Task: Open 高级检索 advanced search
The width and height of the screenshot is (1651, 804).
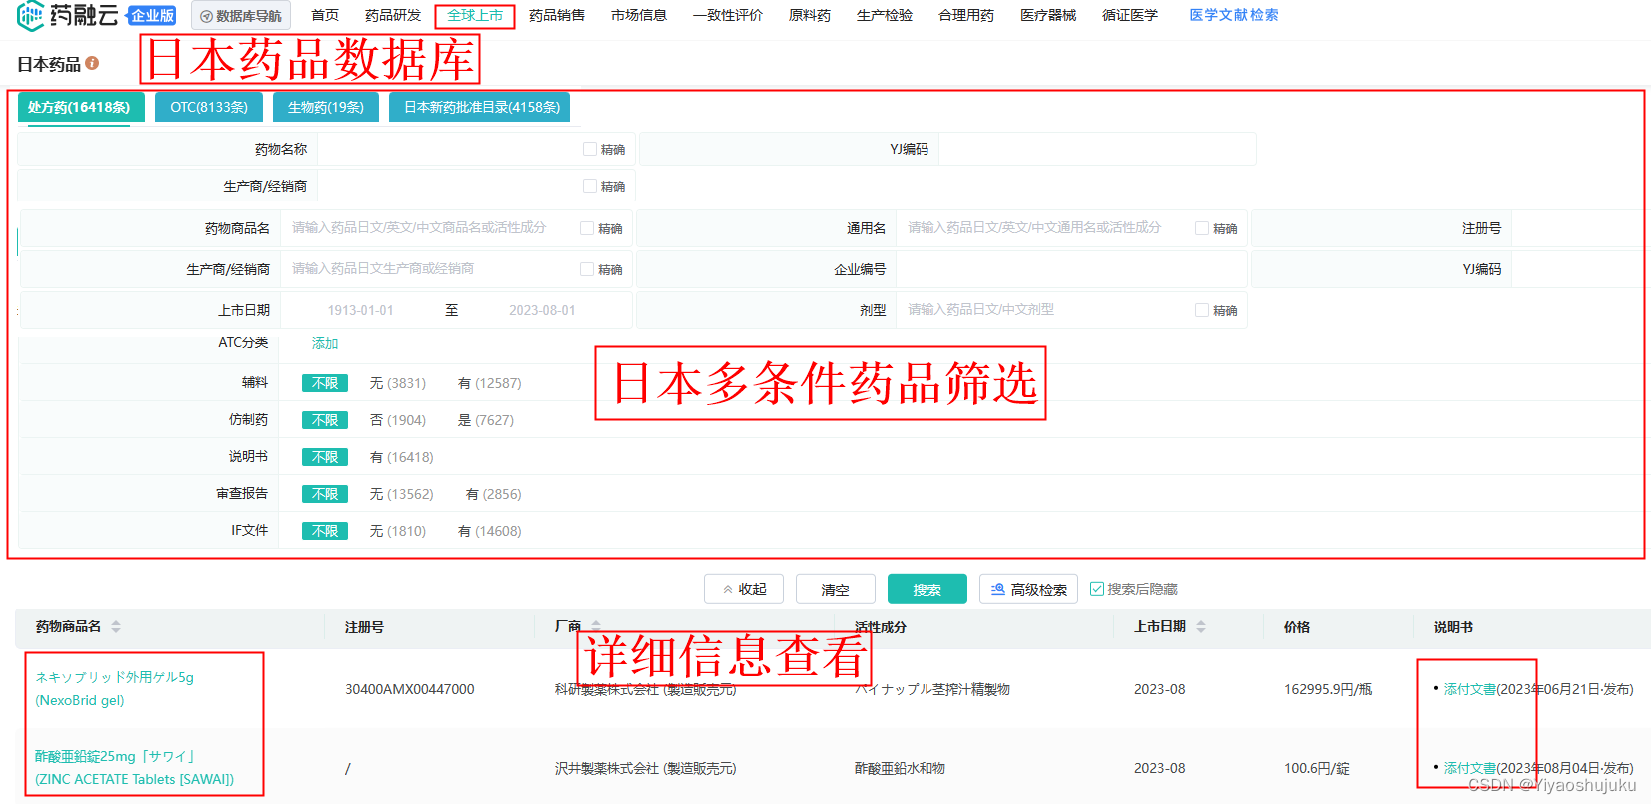Action: [x=1028, y=589]
